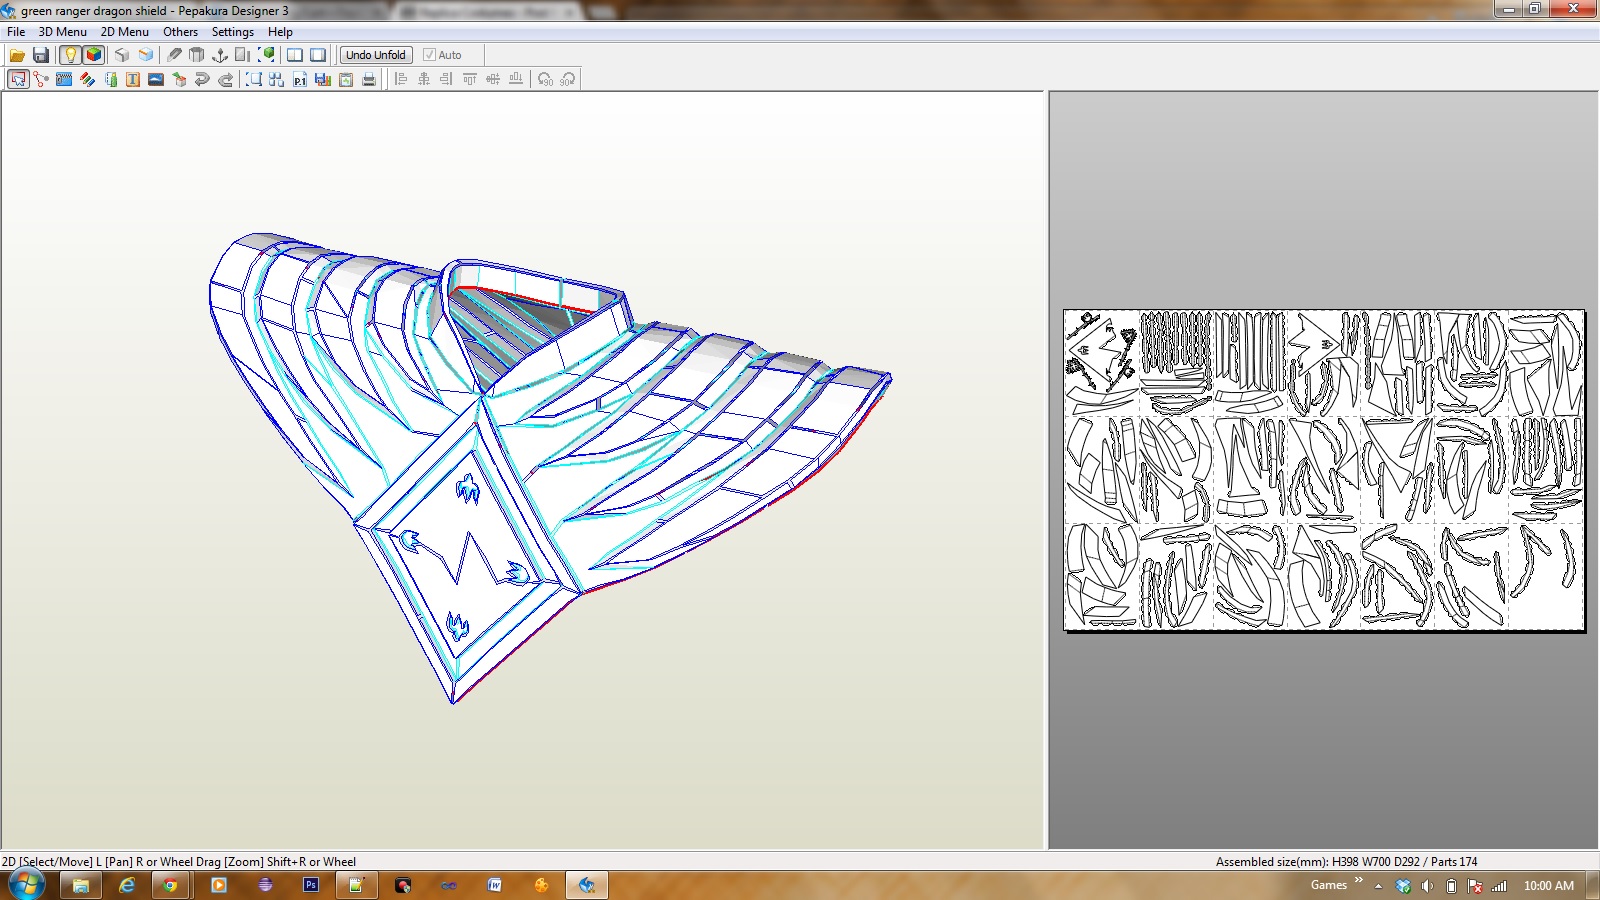Open the 3D Menu
Image resolution: width=1600 pixels, height=900 pixels.
click(63, 32)
